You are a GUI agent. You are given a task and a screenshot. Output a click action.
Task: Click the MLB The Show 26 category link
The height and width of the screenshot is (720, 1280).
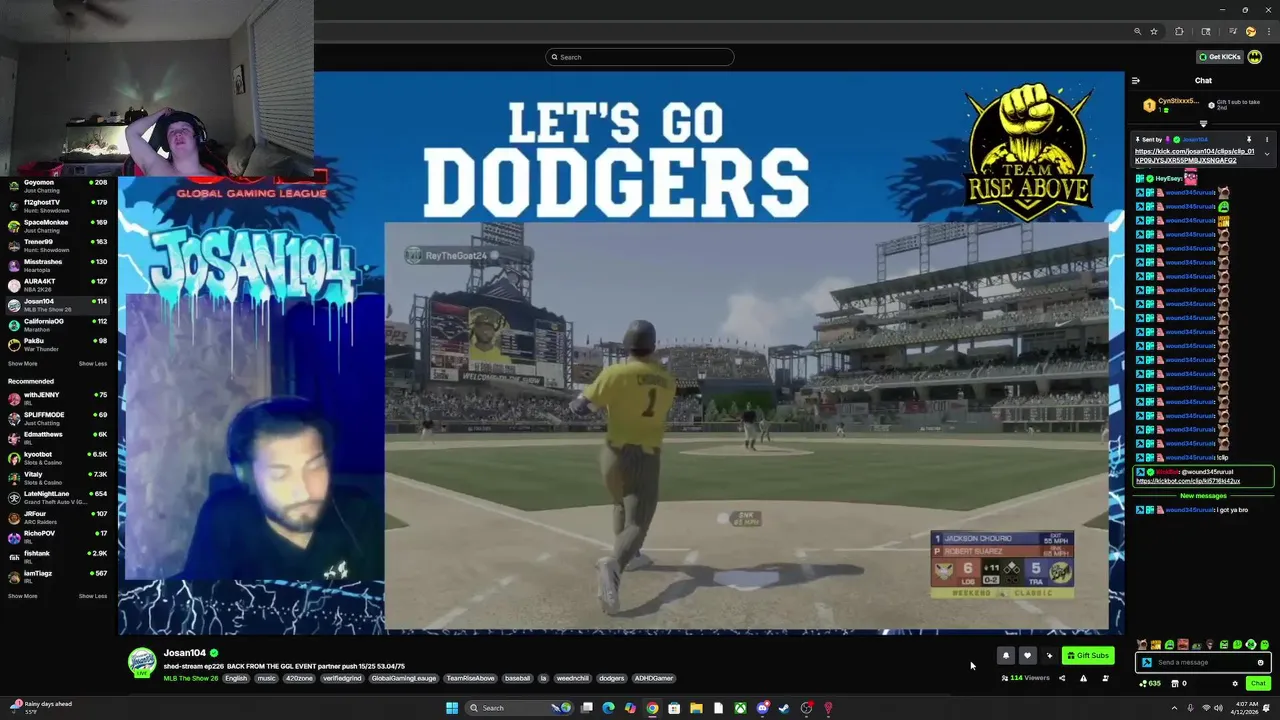coord(191,678)
